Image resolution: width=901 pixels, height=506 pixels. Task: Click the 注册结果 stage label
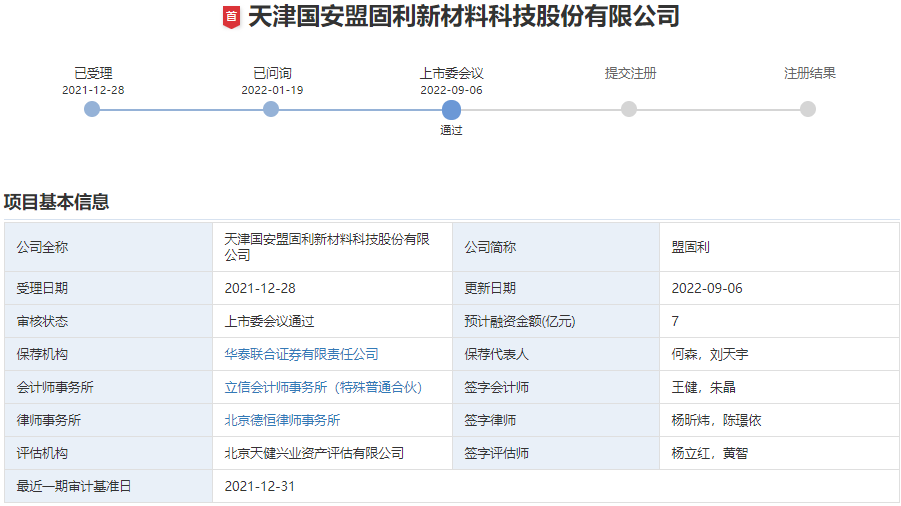click(x=810, y=74)
